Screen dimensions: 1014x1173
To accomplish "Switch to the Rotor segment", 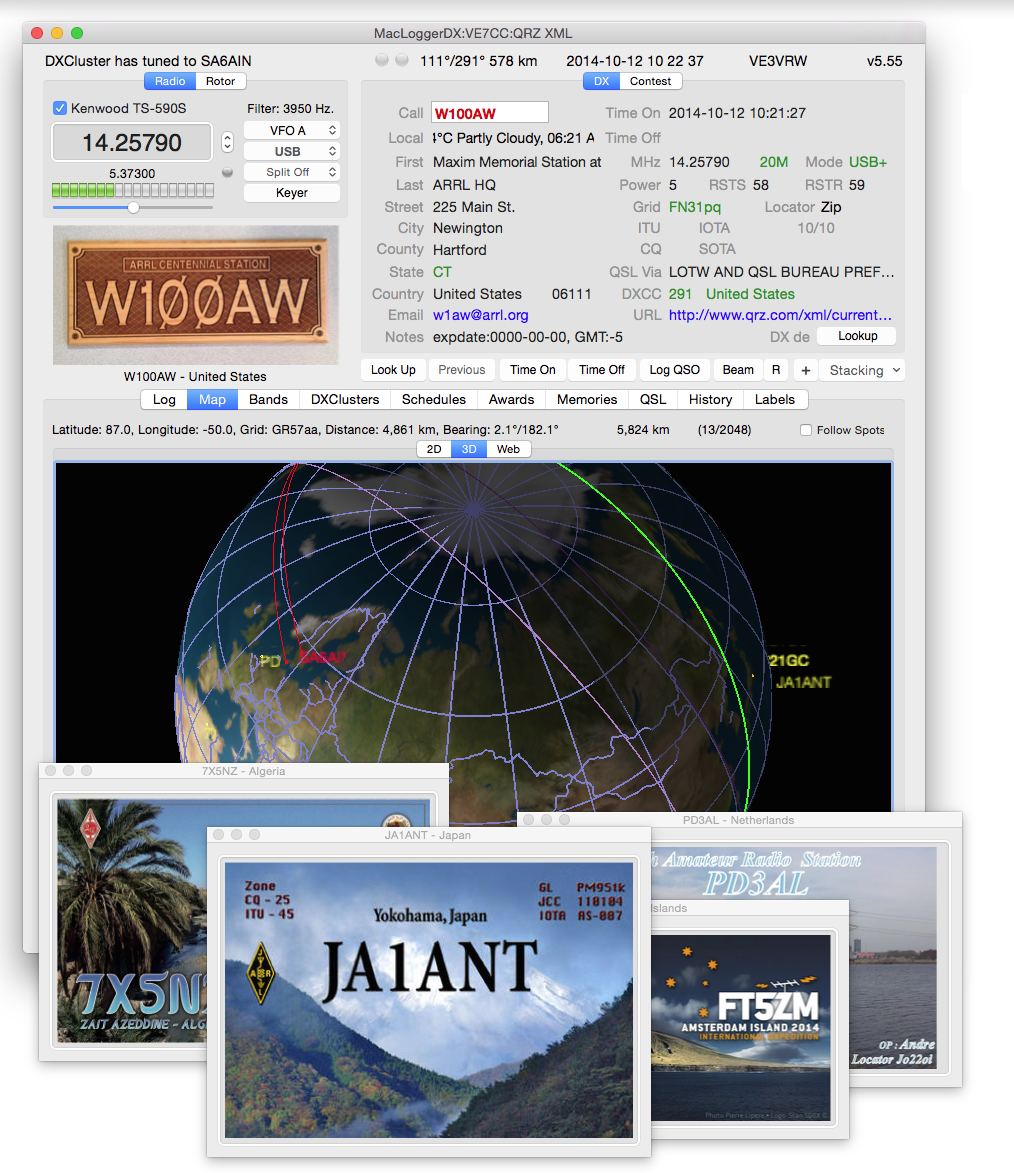I will (221, 81).
